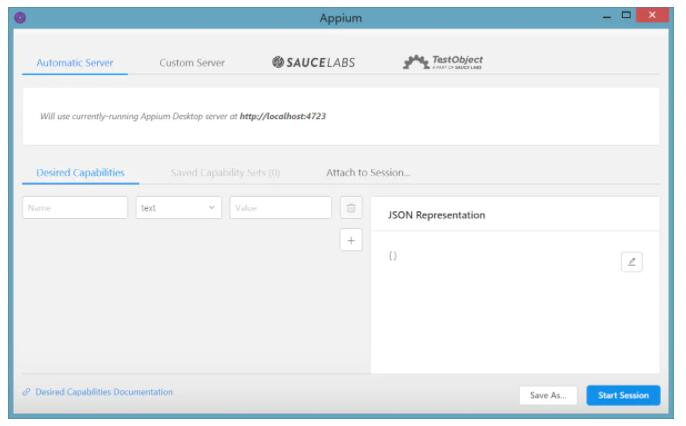Minimize the Appium window

click(606, 17)
